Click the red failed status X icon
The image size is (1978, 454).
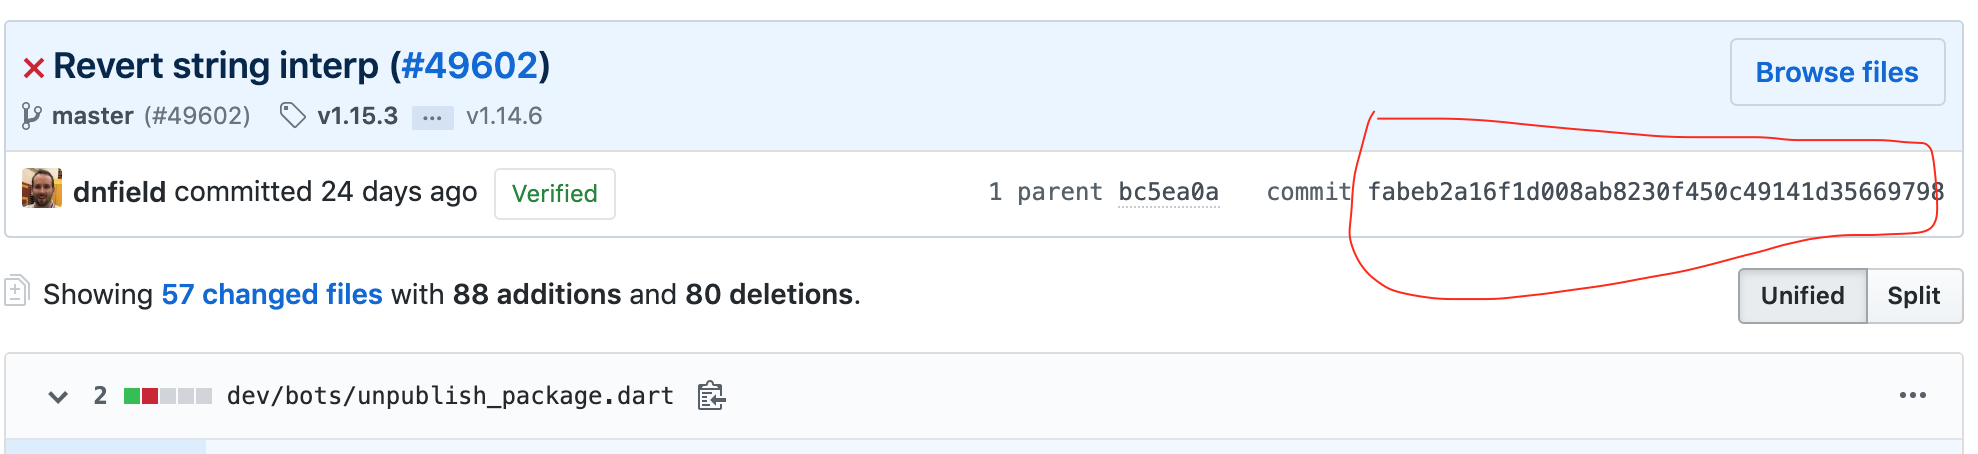pyautogui.click(x=34, y=68)
